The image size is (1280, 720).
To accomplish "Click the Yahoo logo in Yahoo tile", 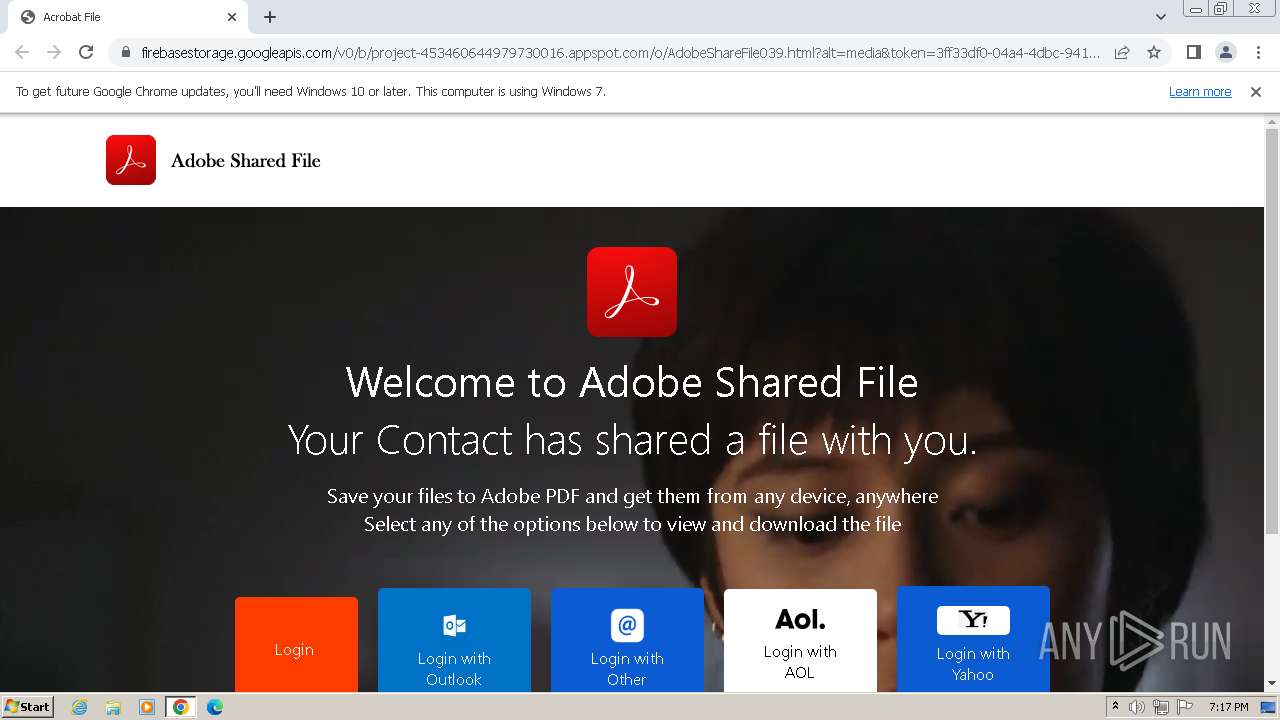I will pyautogui.click(x=973, y=620).
